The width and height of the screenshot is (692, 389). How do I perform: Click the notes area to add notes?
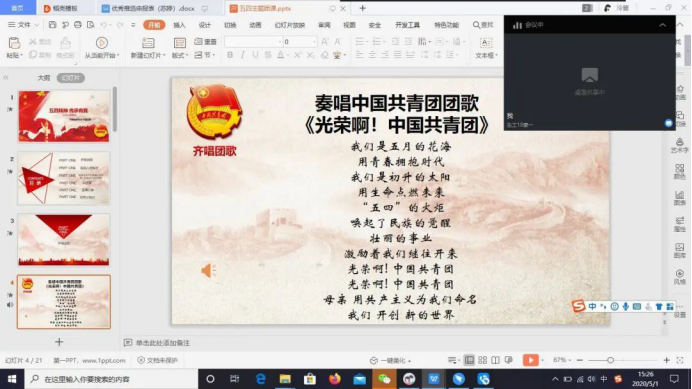162,343
